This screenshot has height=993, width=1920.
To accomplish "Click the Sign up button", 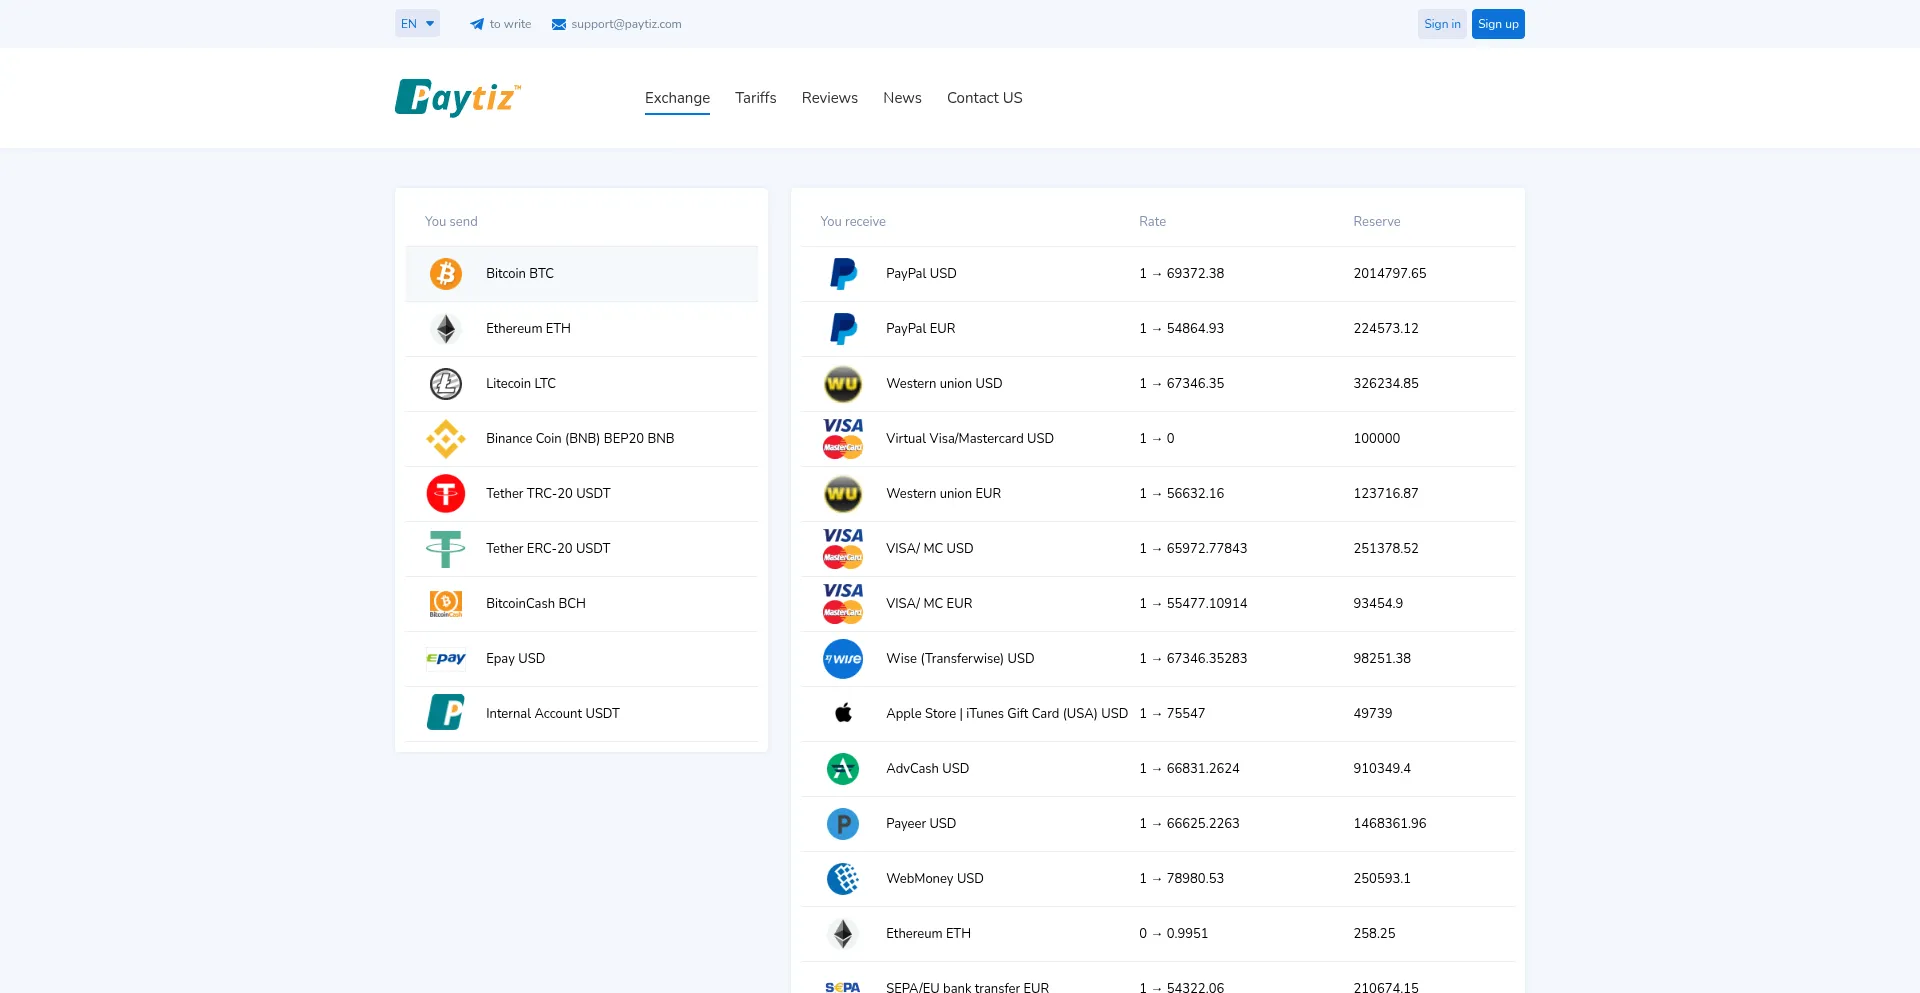I will pos(1498,24).
